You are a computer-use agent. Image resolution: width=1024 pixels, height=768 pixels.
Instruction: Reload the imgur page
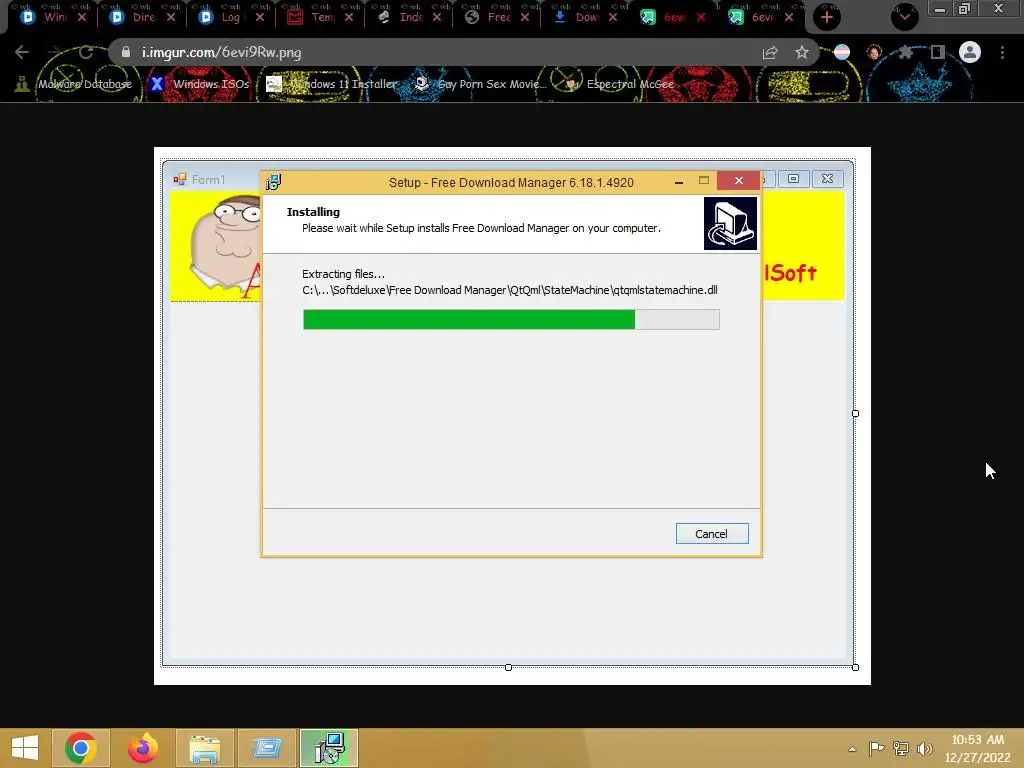click(86, 52)
